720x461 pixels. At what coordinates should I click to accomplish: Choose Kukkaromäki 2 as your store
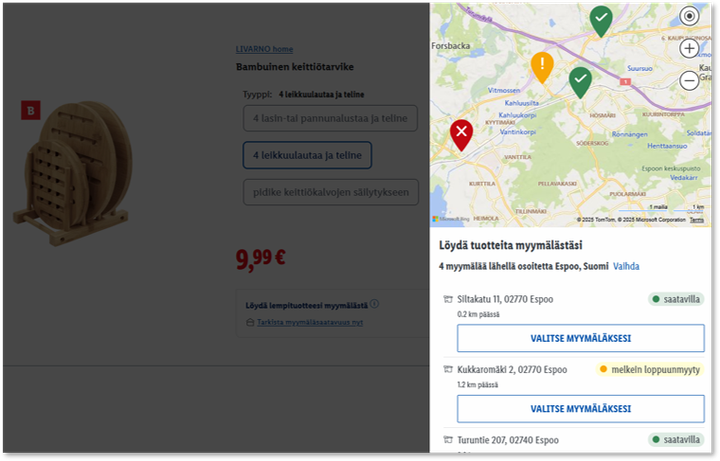(573, 409)
